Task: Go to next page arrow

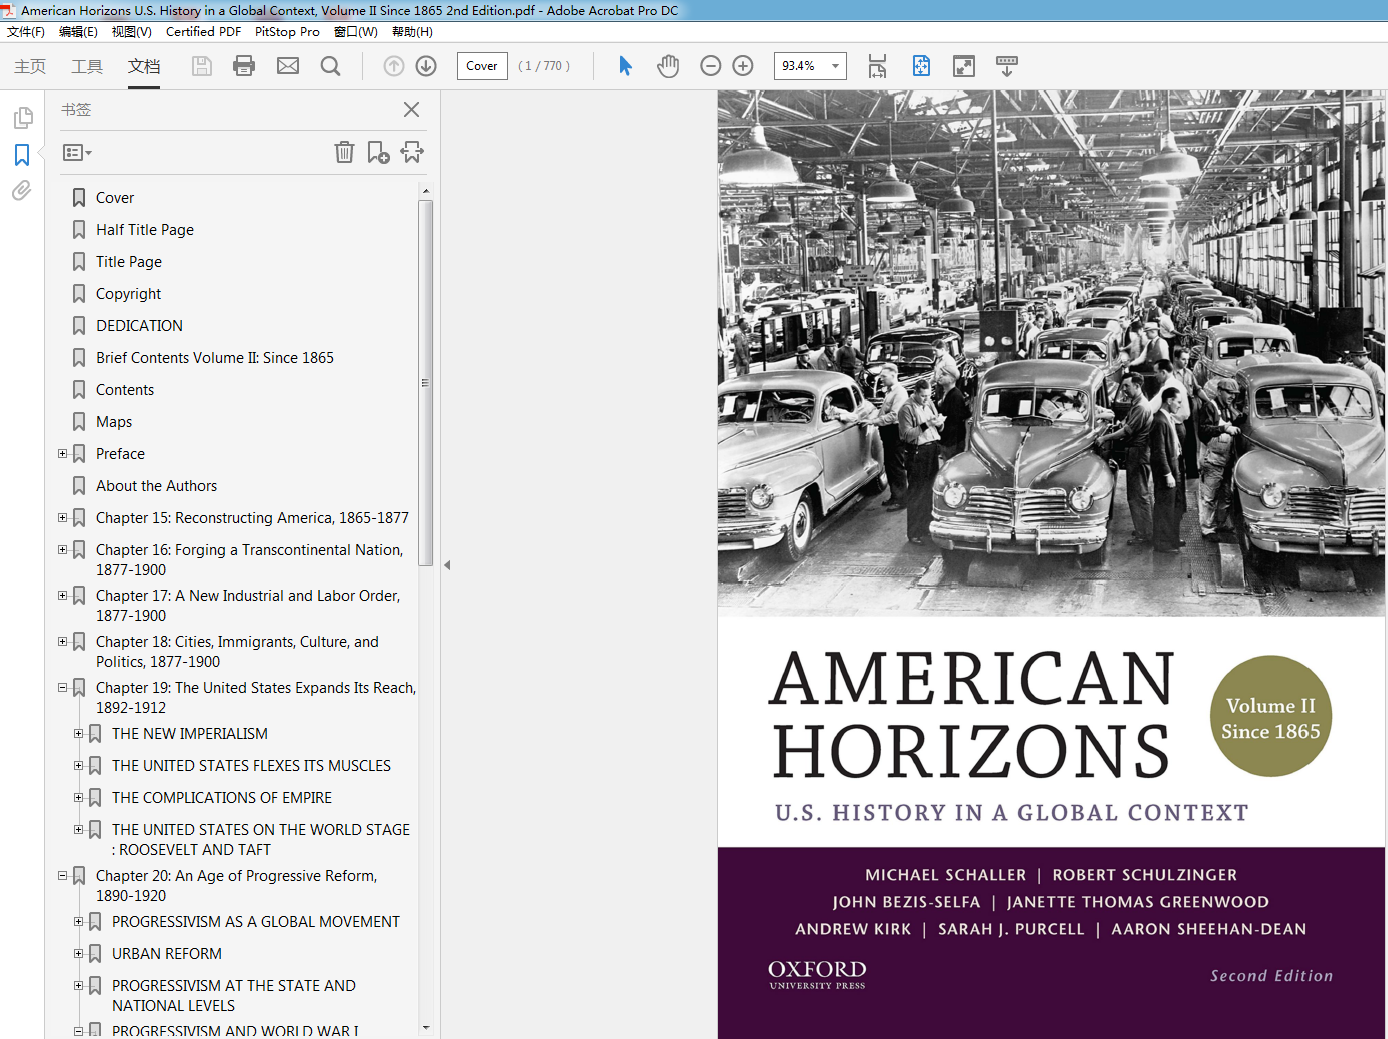Action: (426, 66)
